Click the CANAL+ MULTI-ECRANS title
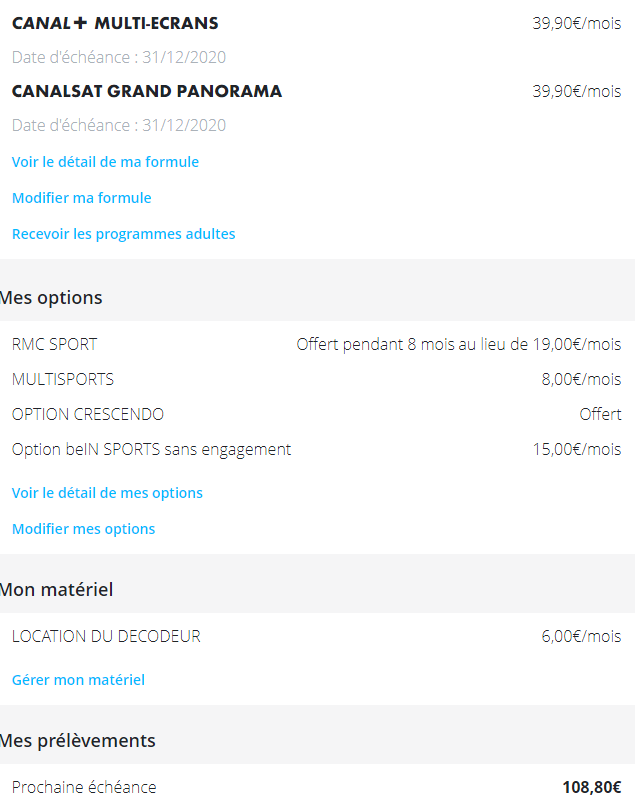 [115, 23]
